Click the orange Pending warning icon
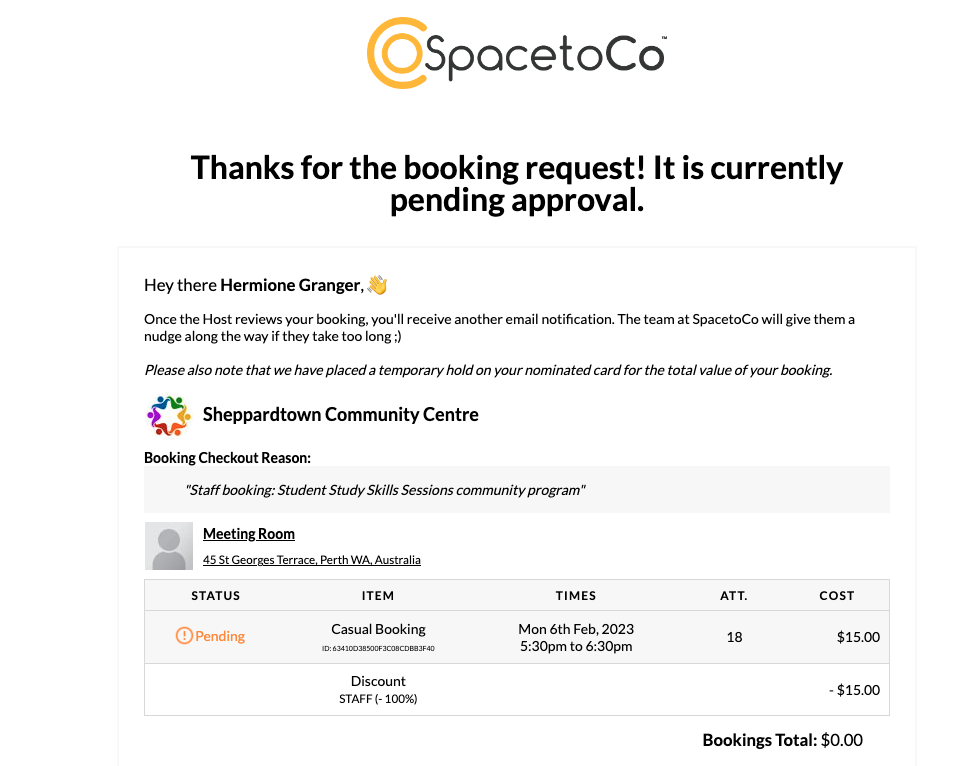This screenshot has height=766, width=971. coord(184,636)
